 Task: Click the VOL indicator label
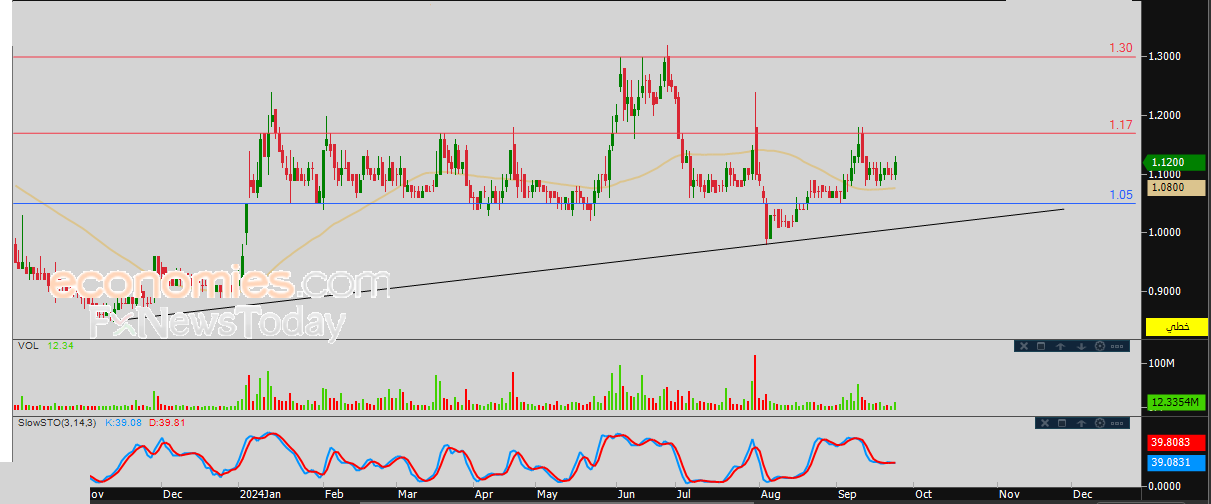[x=27, y=346]
